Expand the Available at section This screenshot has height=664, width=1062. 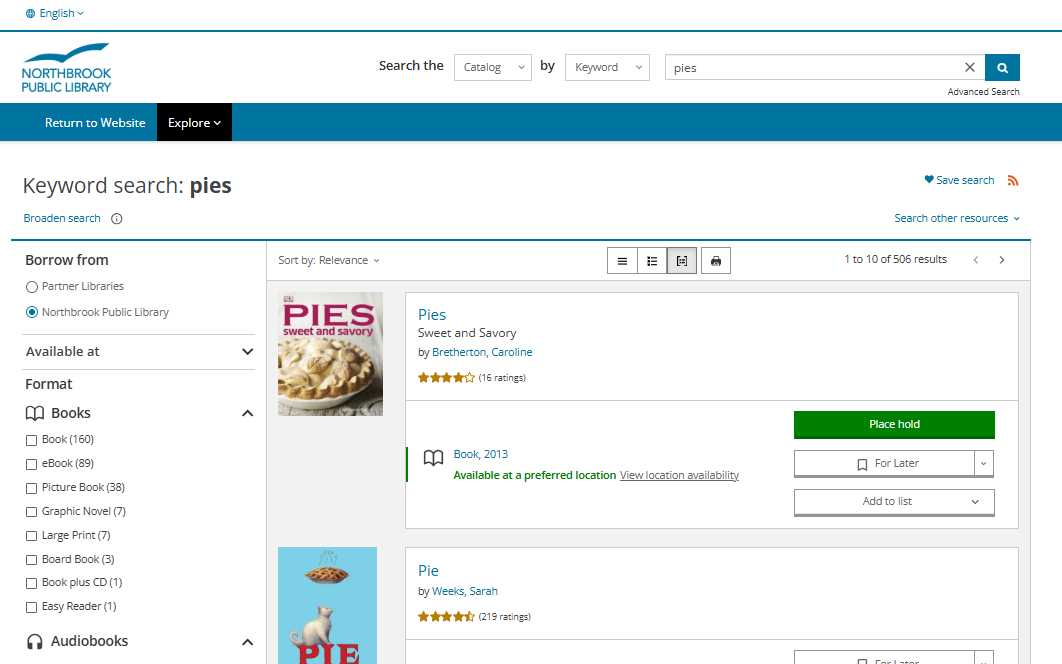[139, 352]
